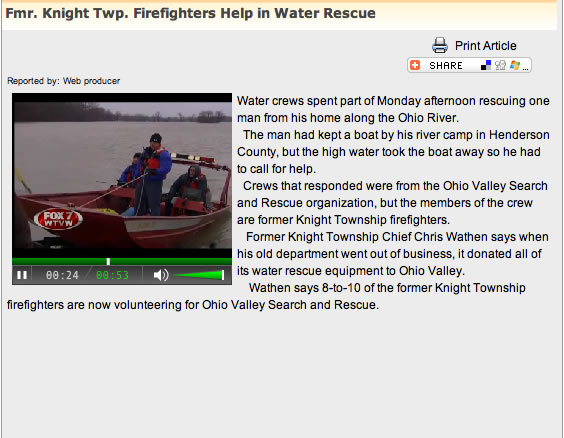Mute the video with speaker icon
Screen dimensions: 564x438
161,275
